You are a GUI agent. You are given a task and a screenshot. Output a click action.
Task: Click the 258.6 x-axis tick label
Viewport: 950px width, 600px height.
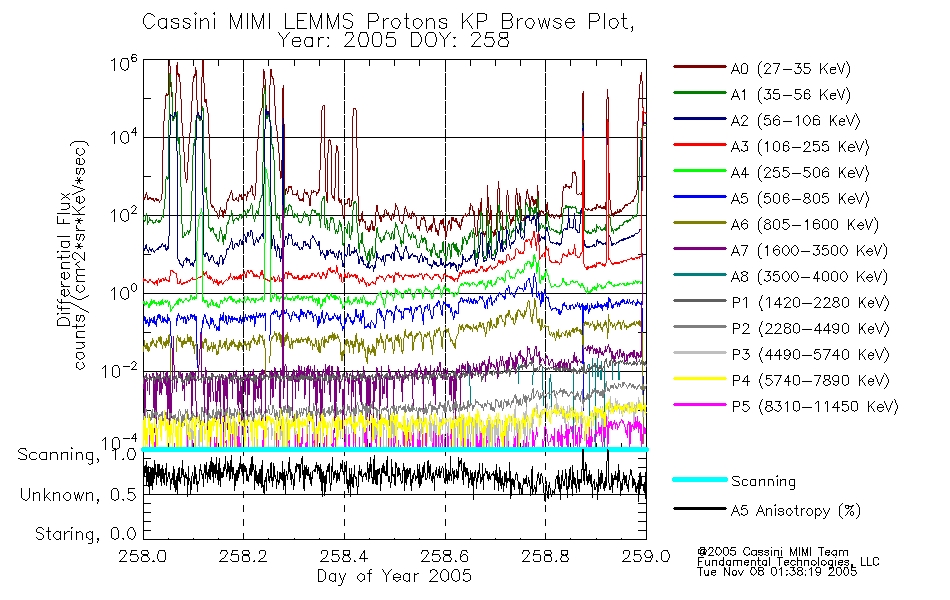click(x=445, y=556)
